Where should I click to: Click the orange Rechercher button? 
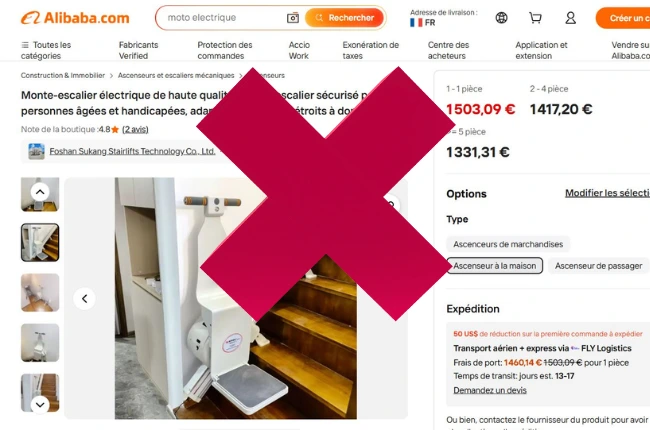(x=344, y=18)
